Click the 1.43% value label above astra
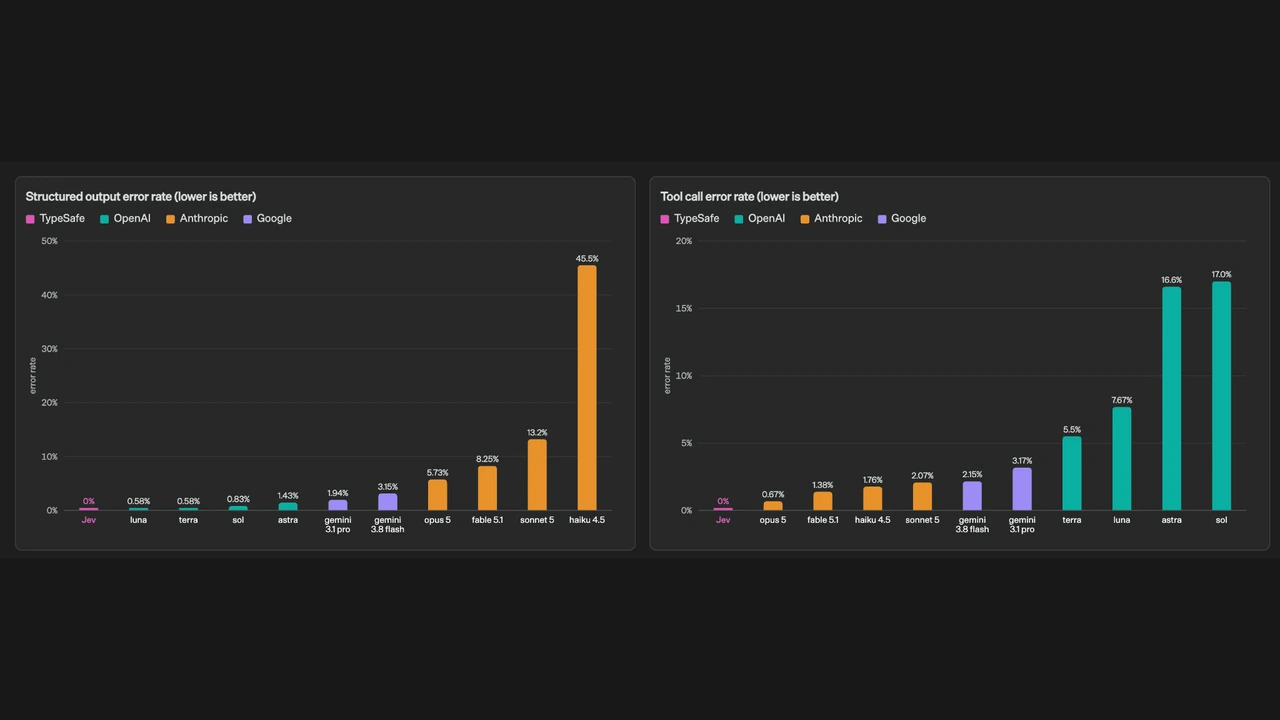This screenshot has width=1280, height=720. point(287,496)
